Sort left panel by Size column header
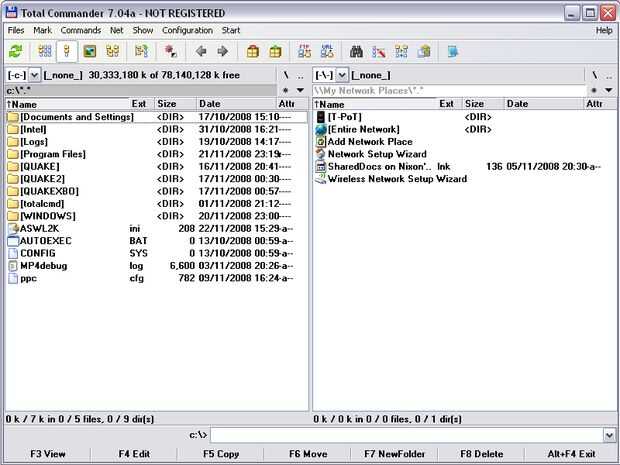Viewport: 620px width, 465px height. [x=175, y=104]
